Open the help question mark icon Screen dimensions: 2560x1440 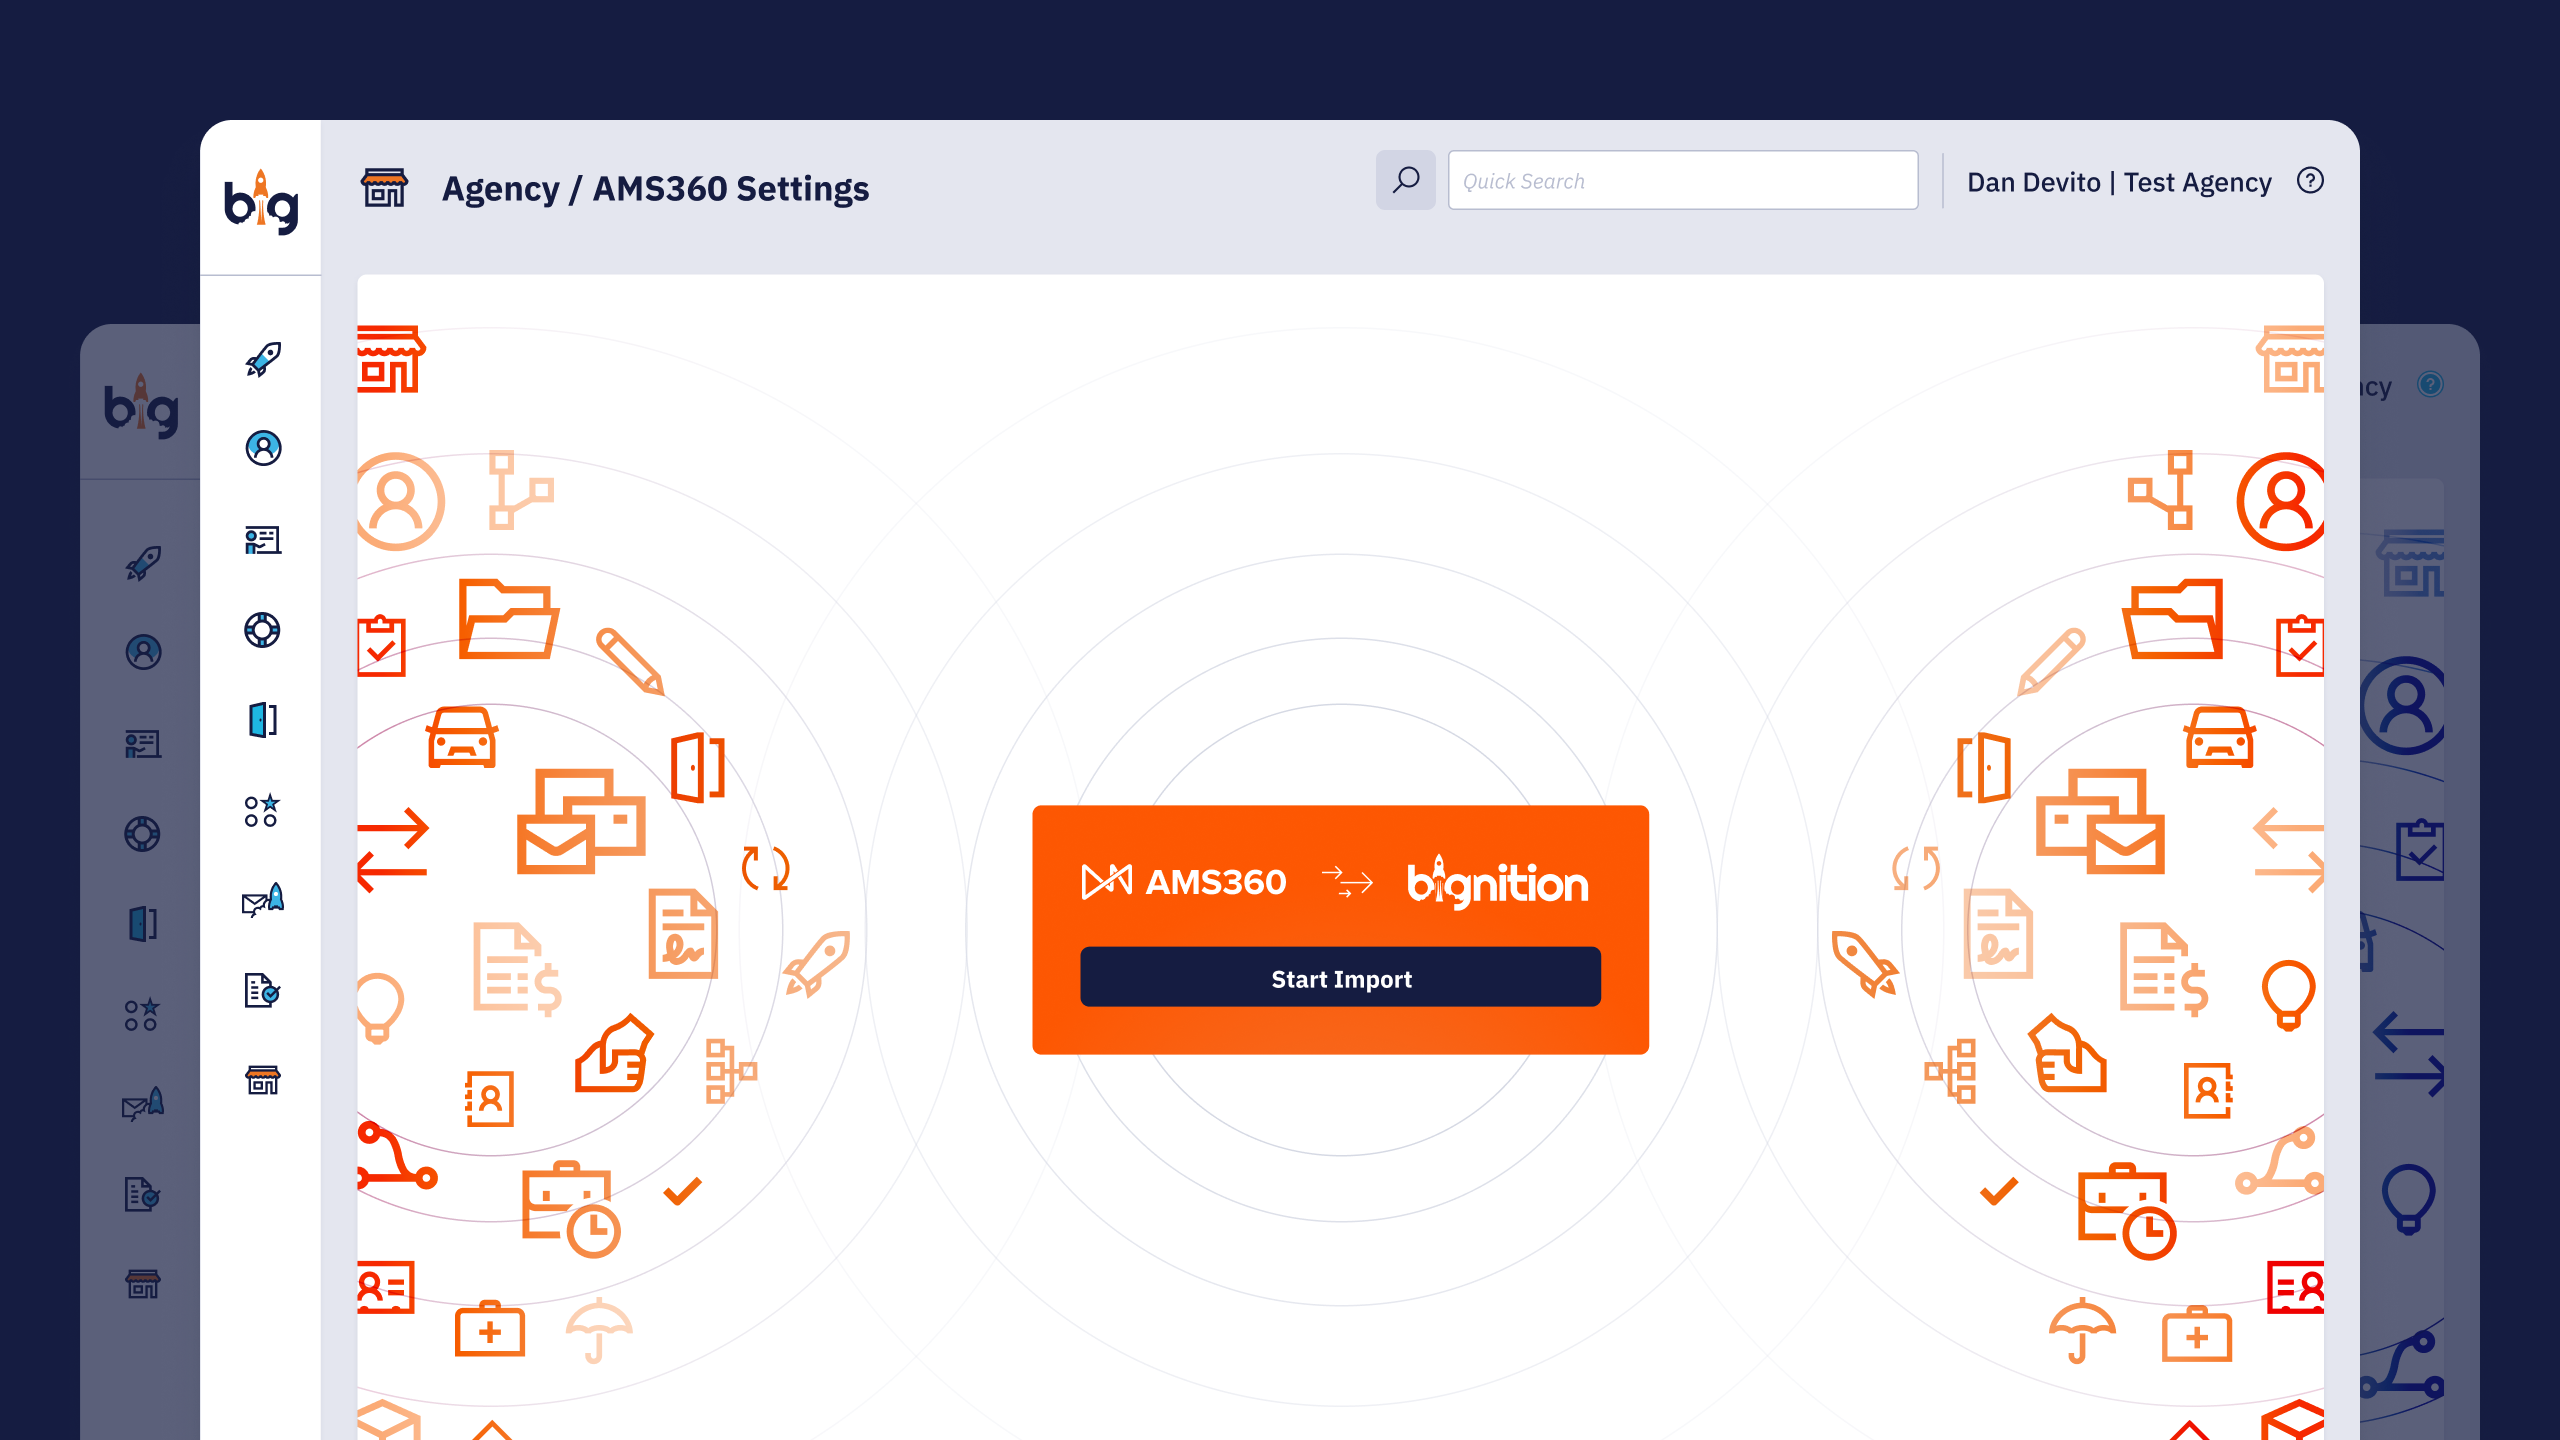[x=2310, y=181]
